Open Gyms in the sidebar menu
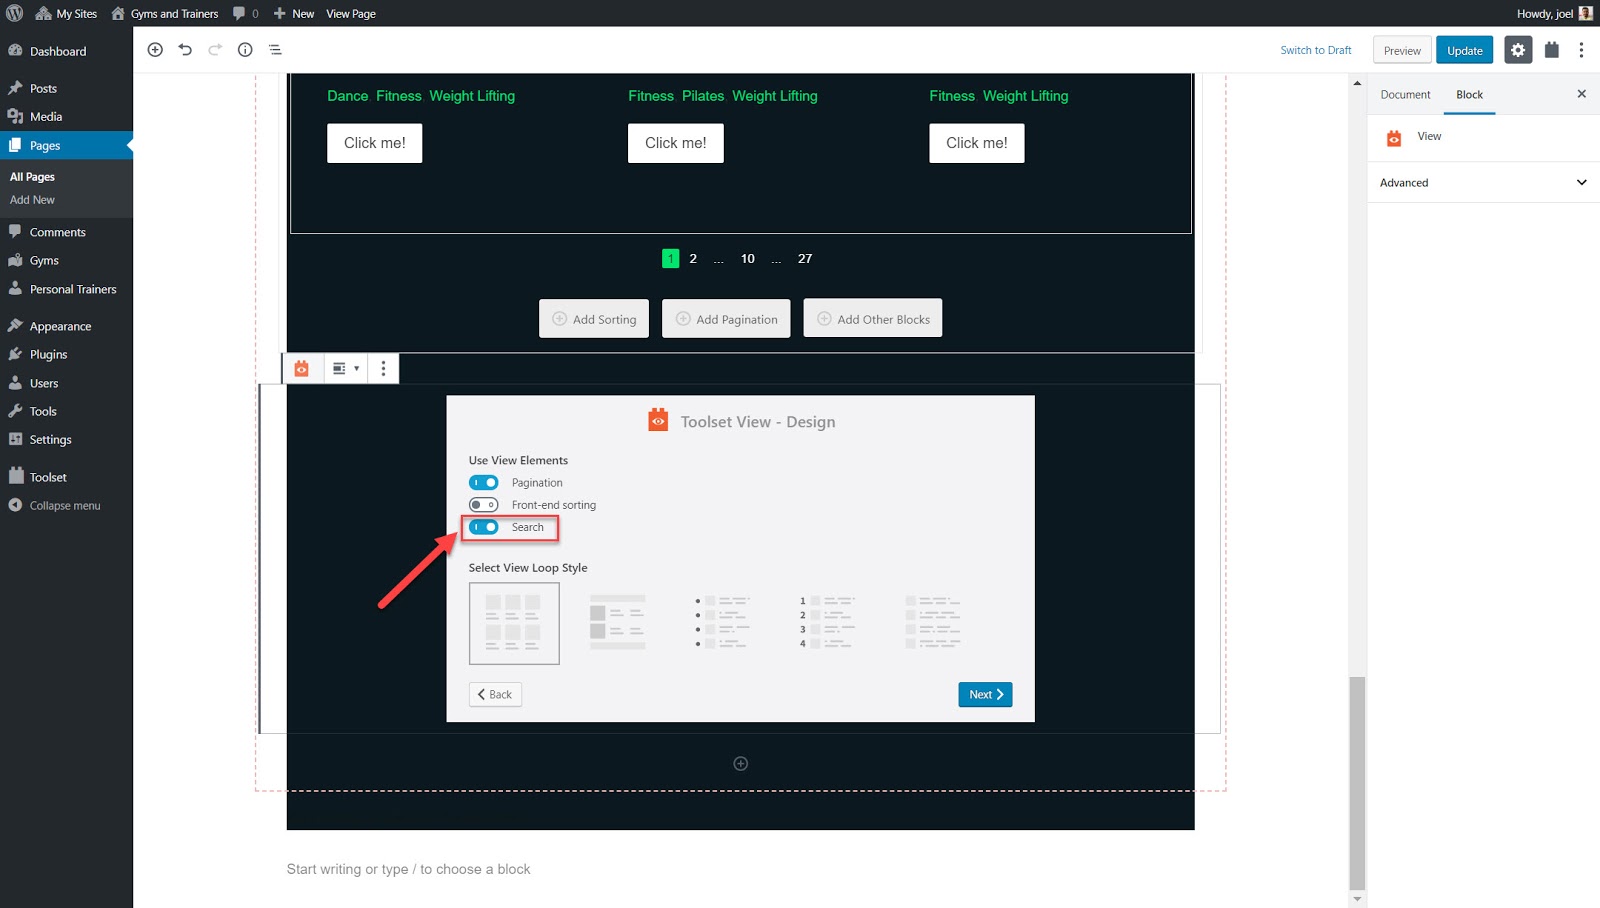This screenshot has width=1600, height=908. coord(43,260)
